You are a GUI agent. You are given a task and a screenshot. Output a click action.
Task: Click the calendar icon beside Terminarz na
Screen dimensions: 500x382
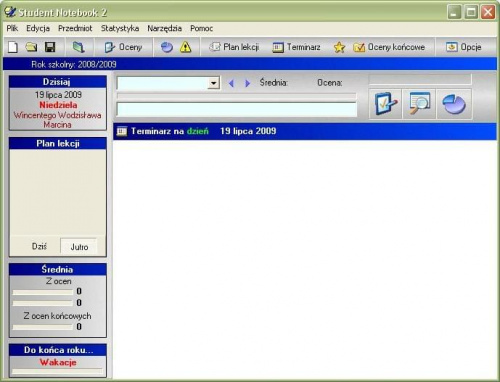tap(122, 131)
